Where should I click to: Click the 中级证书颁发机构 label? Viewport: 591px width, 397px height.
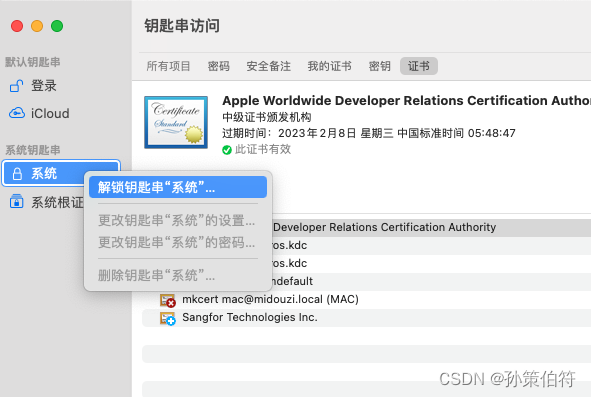tap(267, 117)
